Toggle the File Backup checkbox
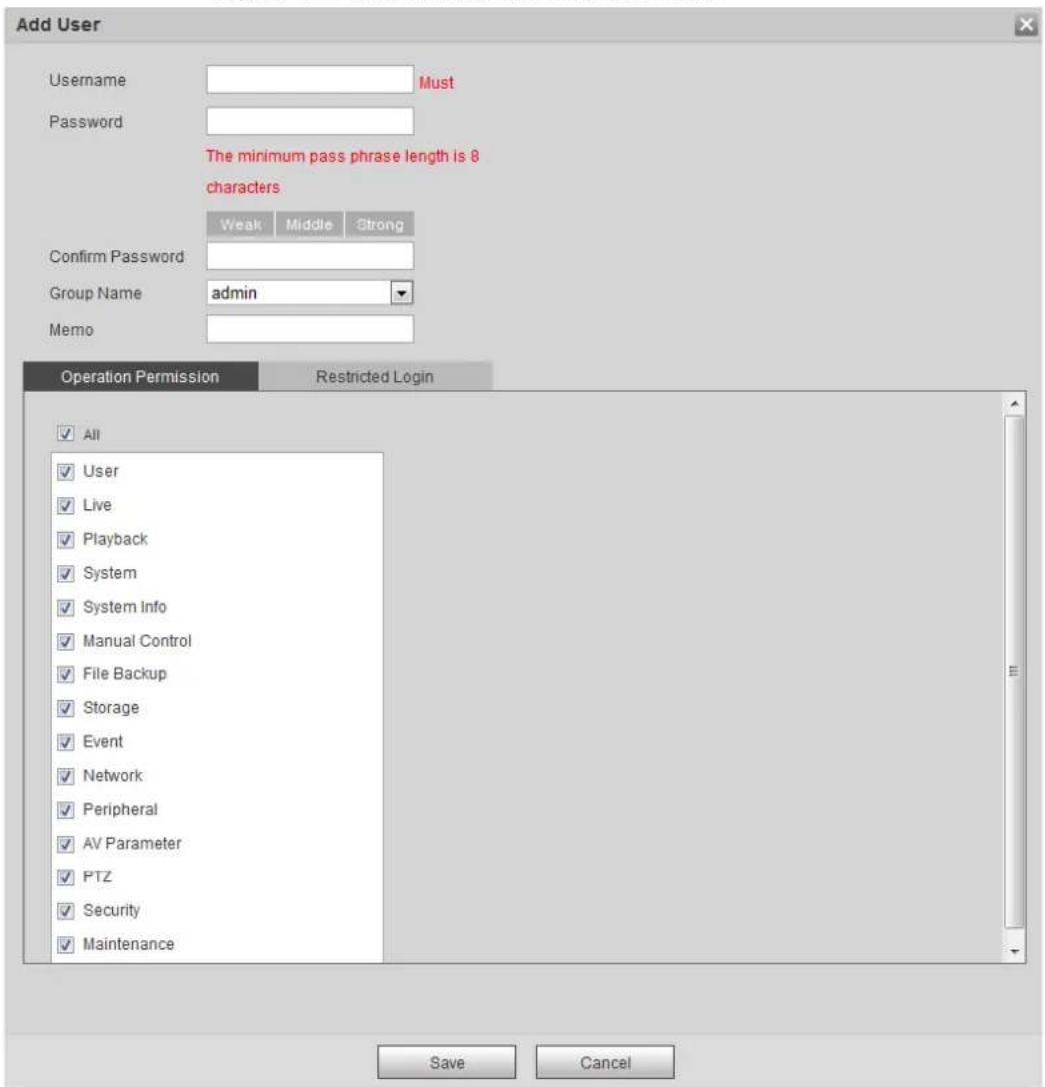 tap(65, 674)
